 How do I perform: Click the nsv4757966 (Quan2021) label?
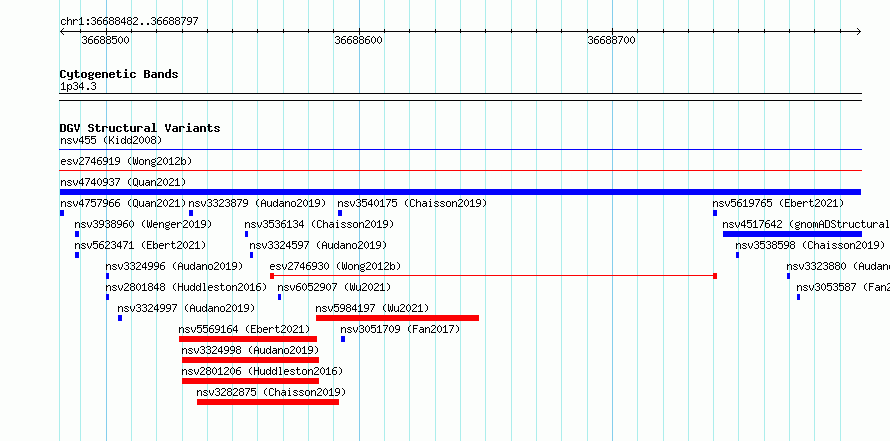click(x=123, y=203)
